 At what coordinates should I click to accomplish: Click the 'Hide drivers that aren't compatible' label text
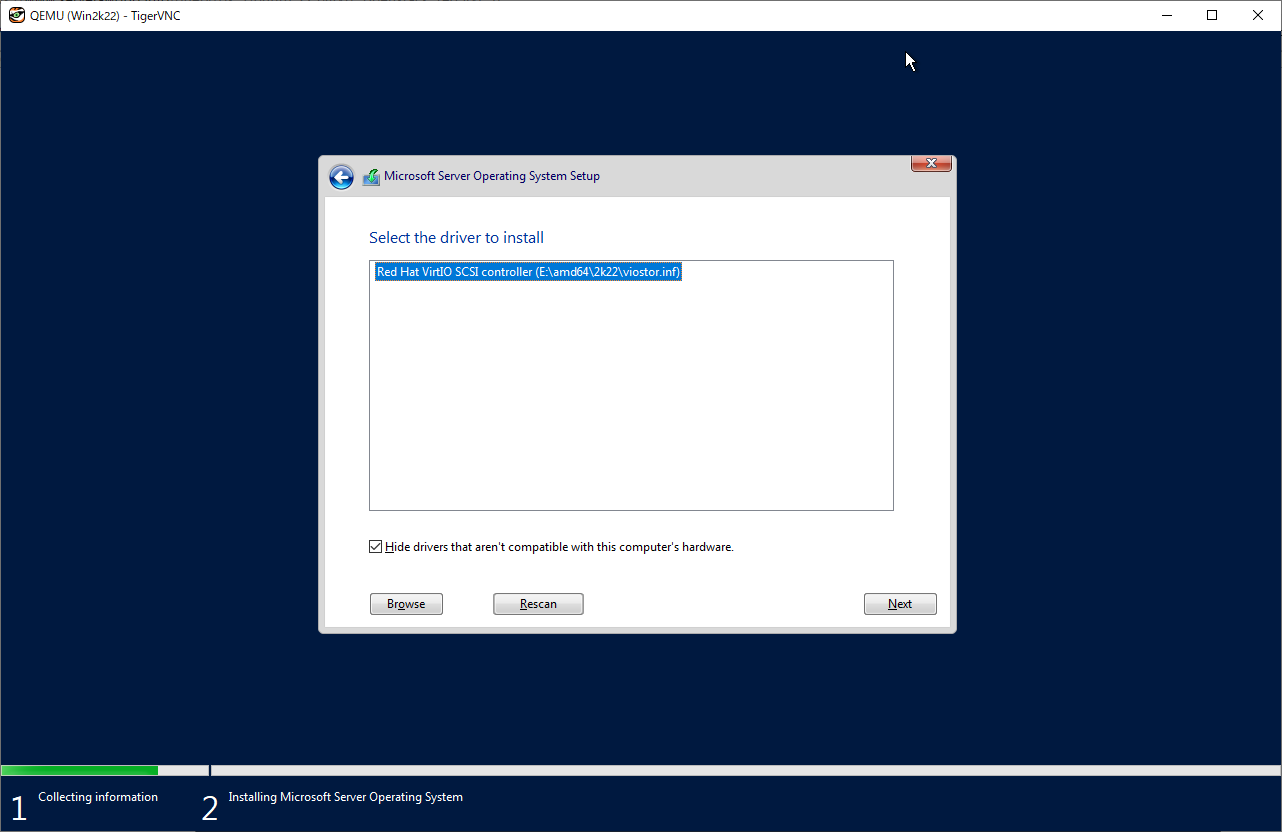click(x=559, y=547)
